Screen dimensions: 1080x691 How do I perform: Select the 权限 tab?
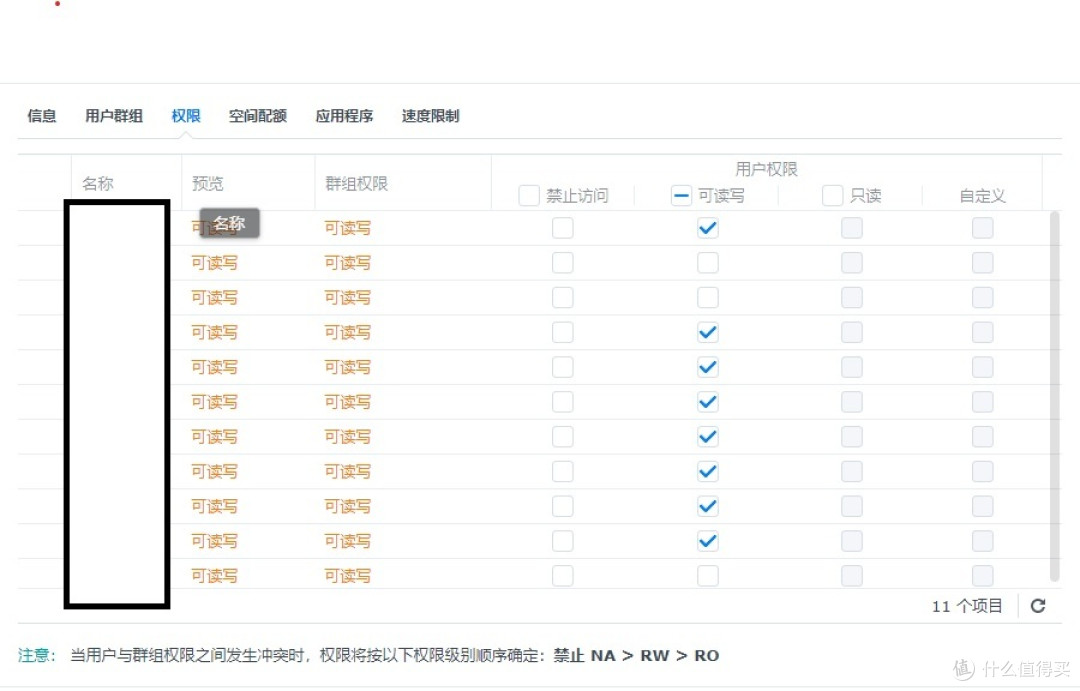186,116
